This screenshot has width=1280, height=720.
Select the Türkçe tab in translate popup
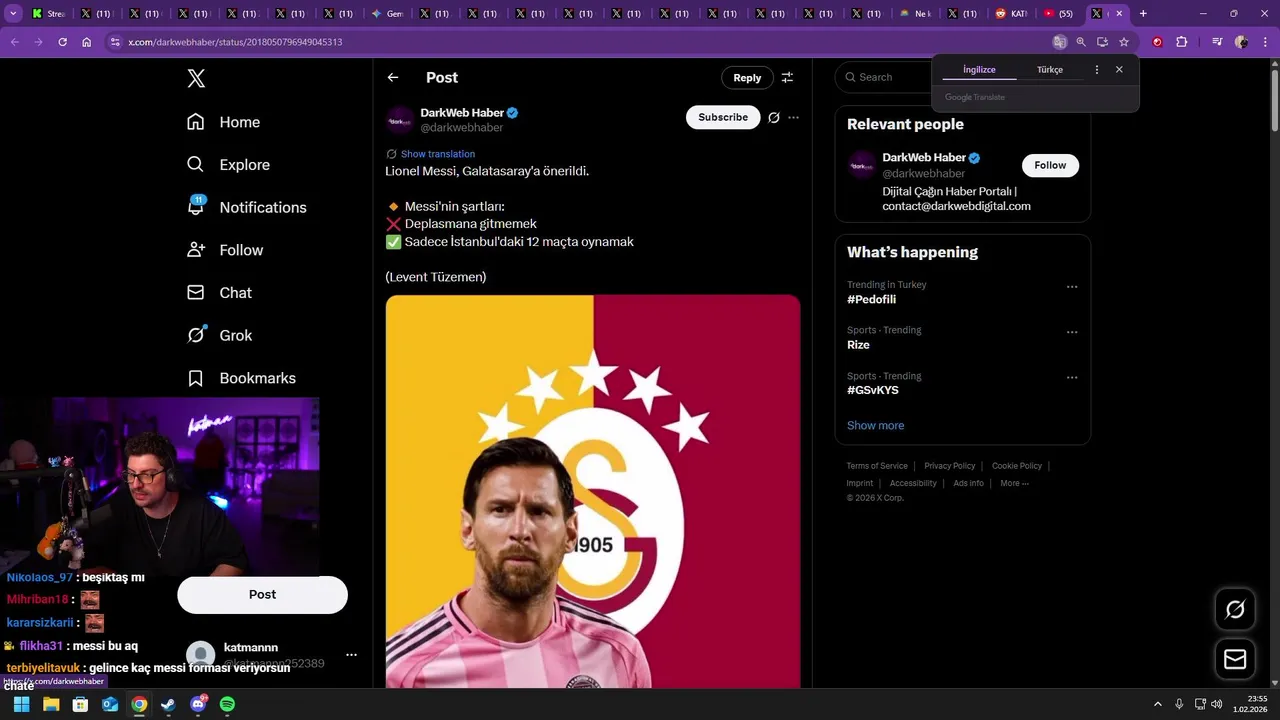[1050, 70]
